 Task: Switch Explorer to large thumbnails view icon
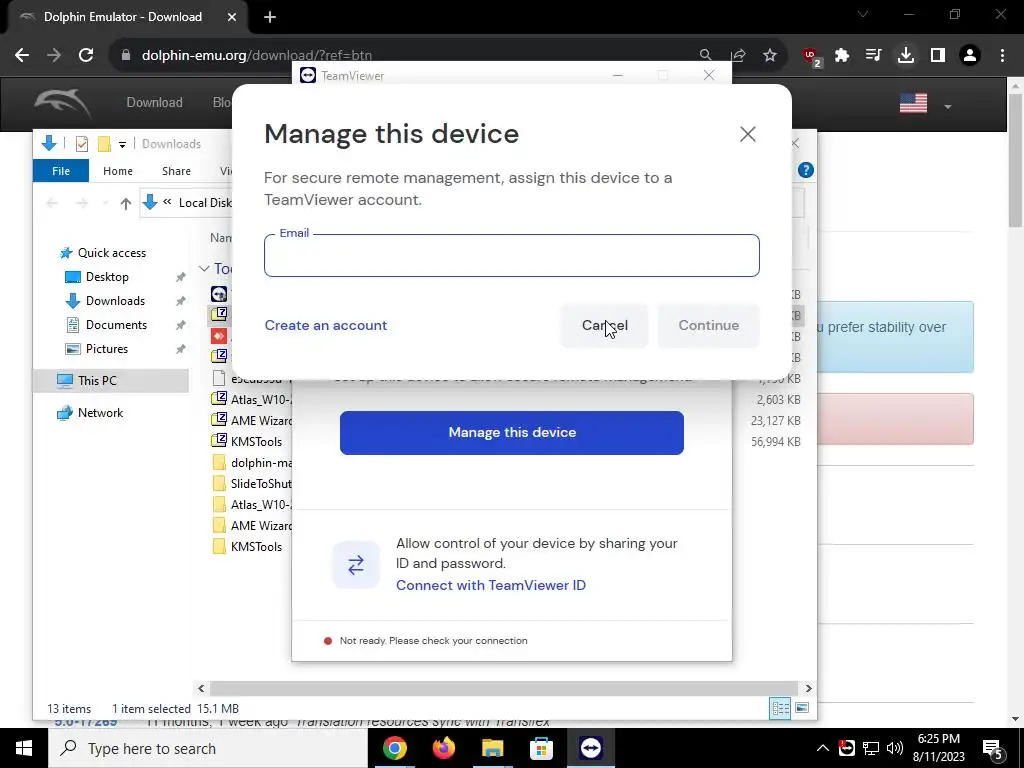pos(802,709)
